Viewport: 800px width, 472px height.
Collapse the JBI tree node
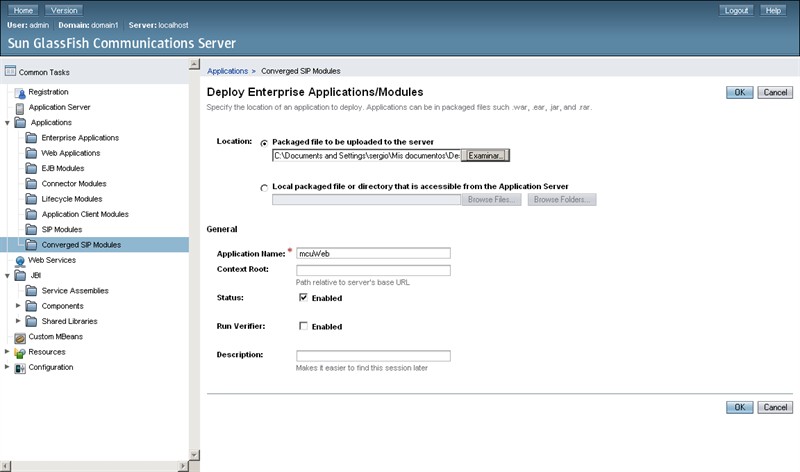point(7,276)
